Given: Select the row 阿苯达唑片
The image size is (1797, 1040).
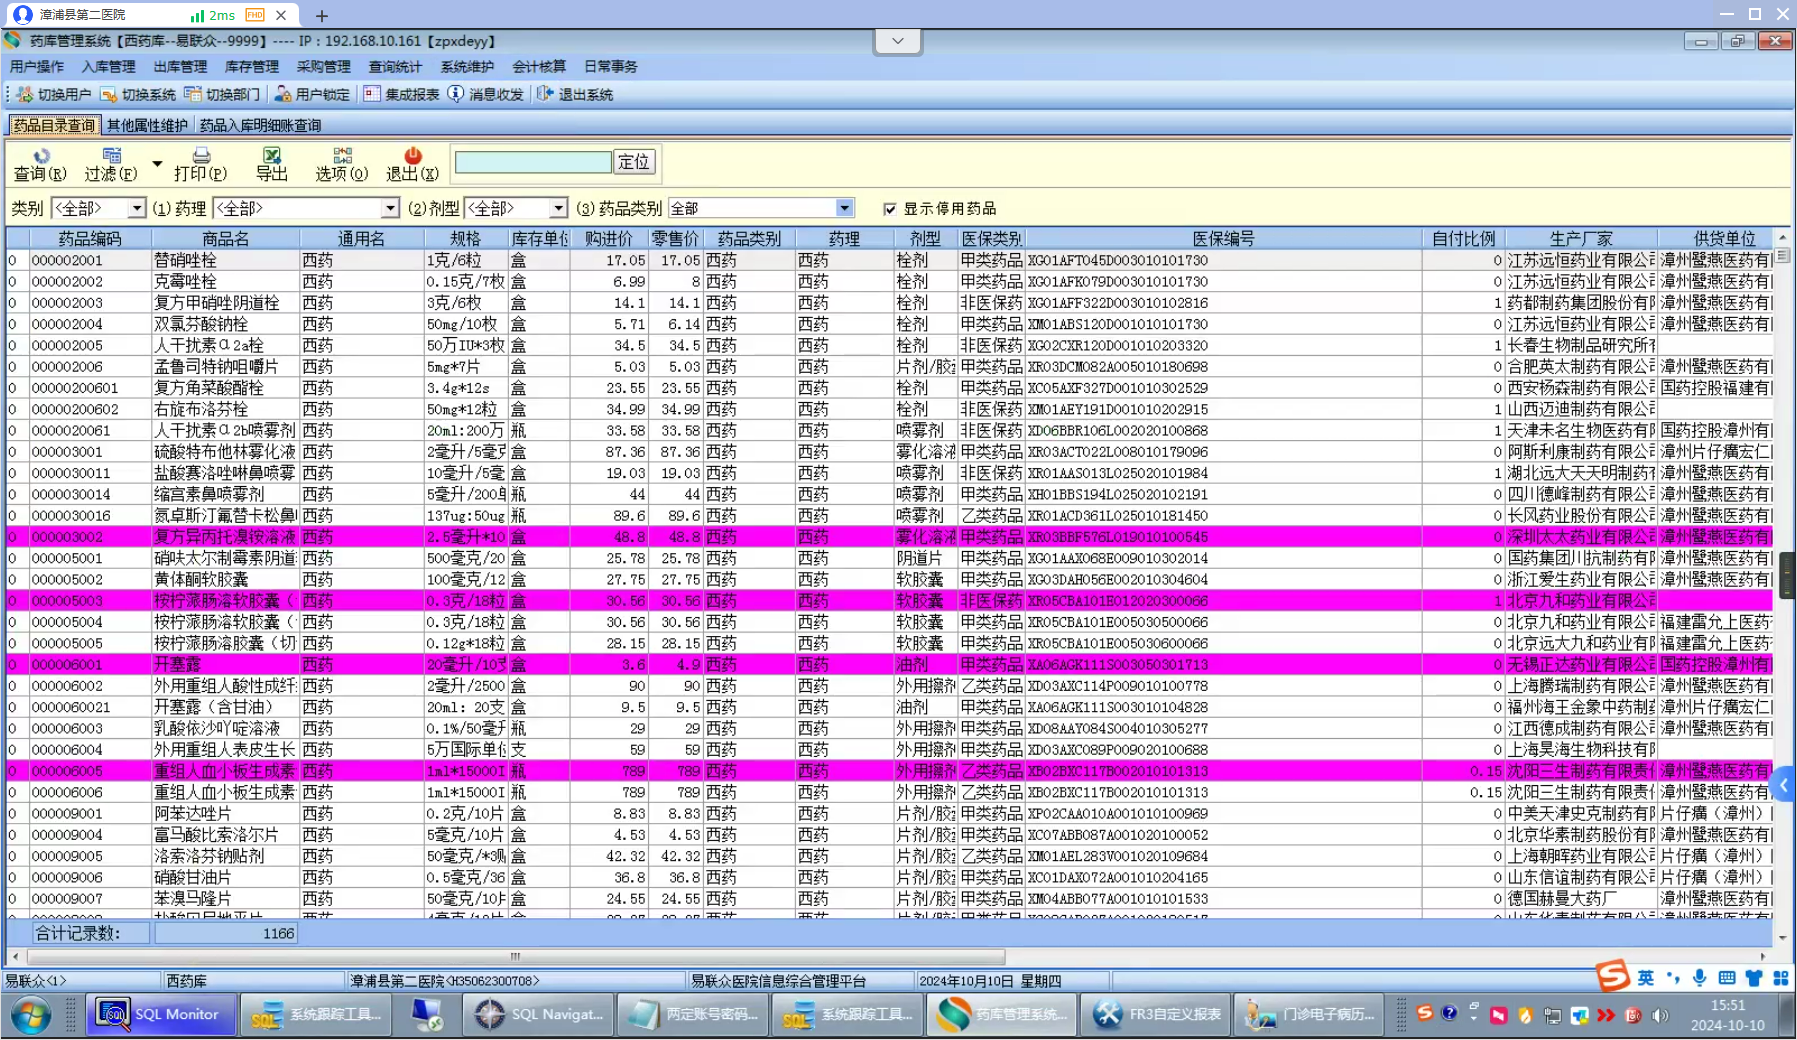Looking at the screenshot, I should [890, 813].
